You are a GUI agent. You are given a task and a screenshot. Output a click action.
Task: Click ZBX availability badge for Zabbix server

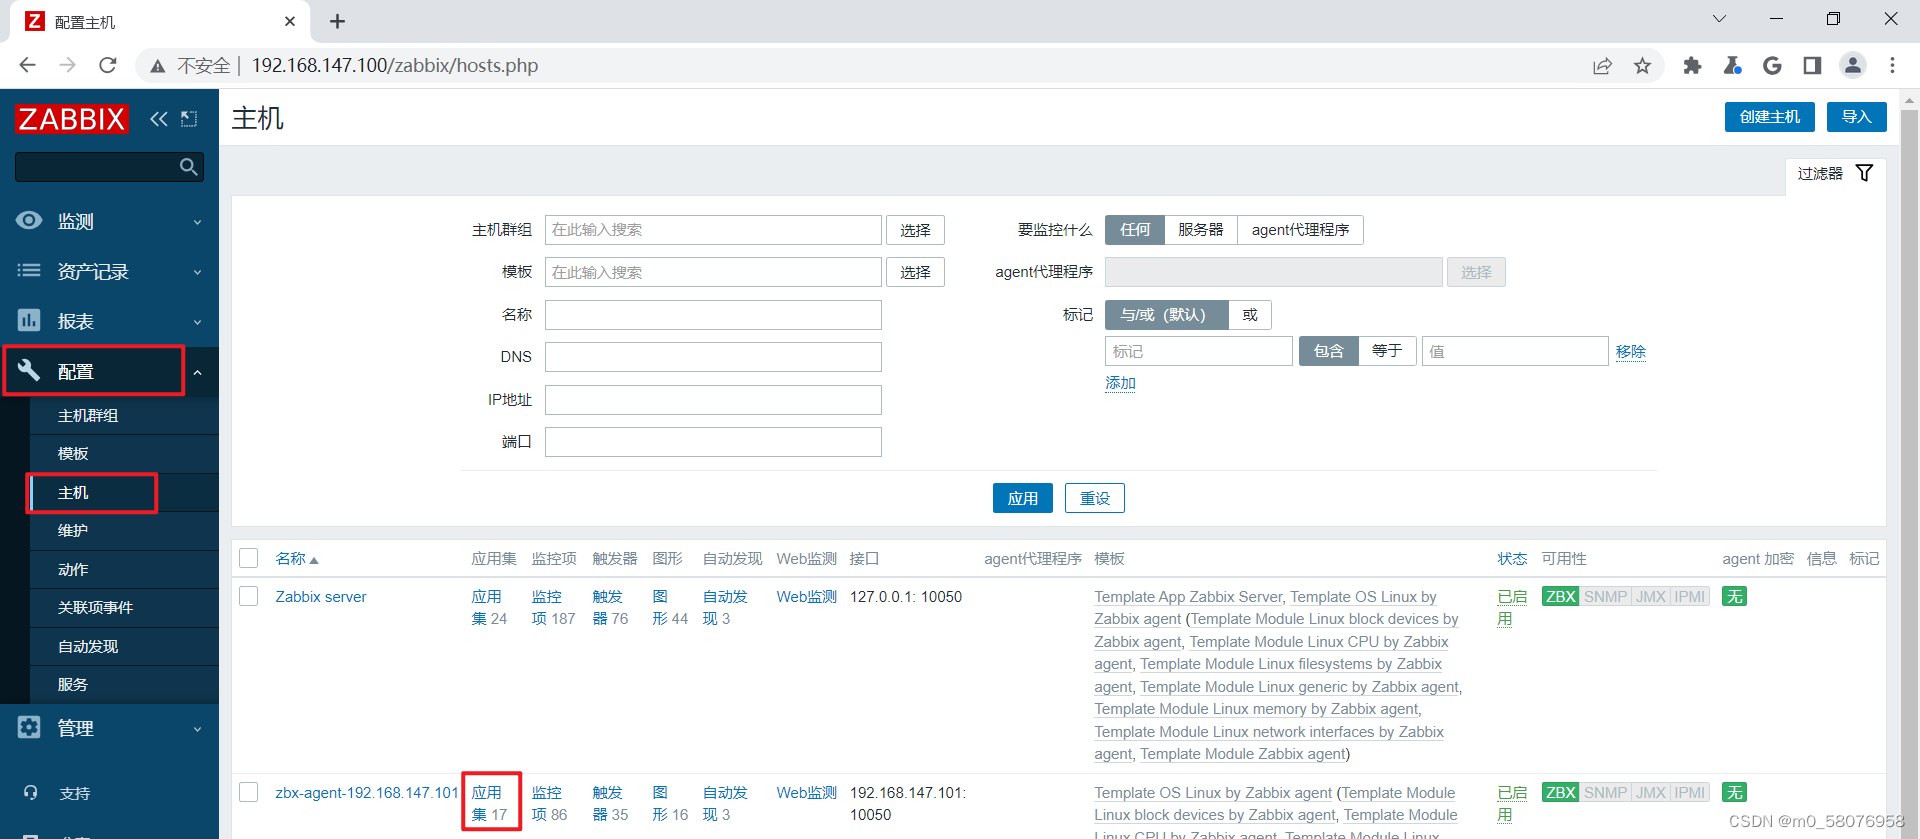pyautogui.click(x=1560, y=597)
